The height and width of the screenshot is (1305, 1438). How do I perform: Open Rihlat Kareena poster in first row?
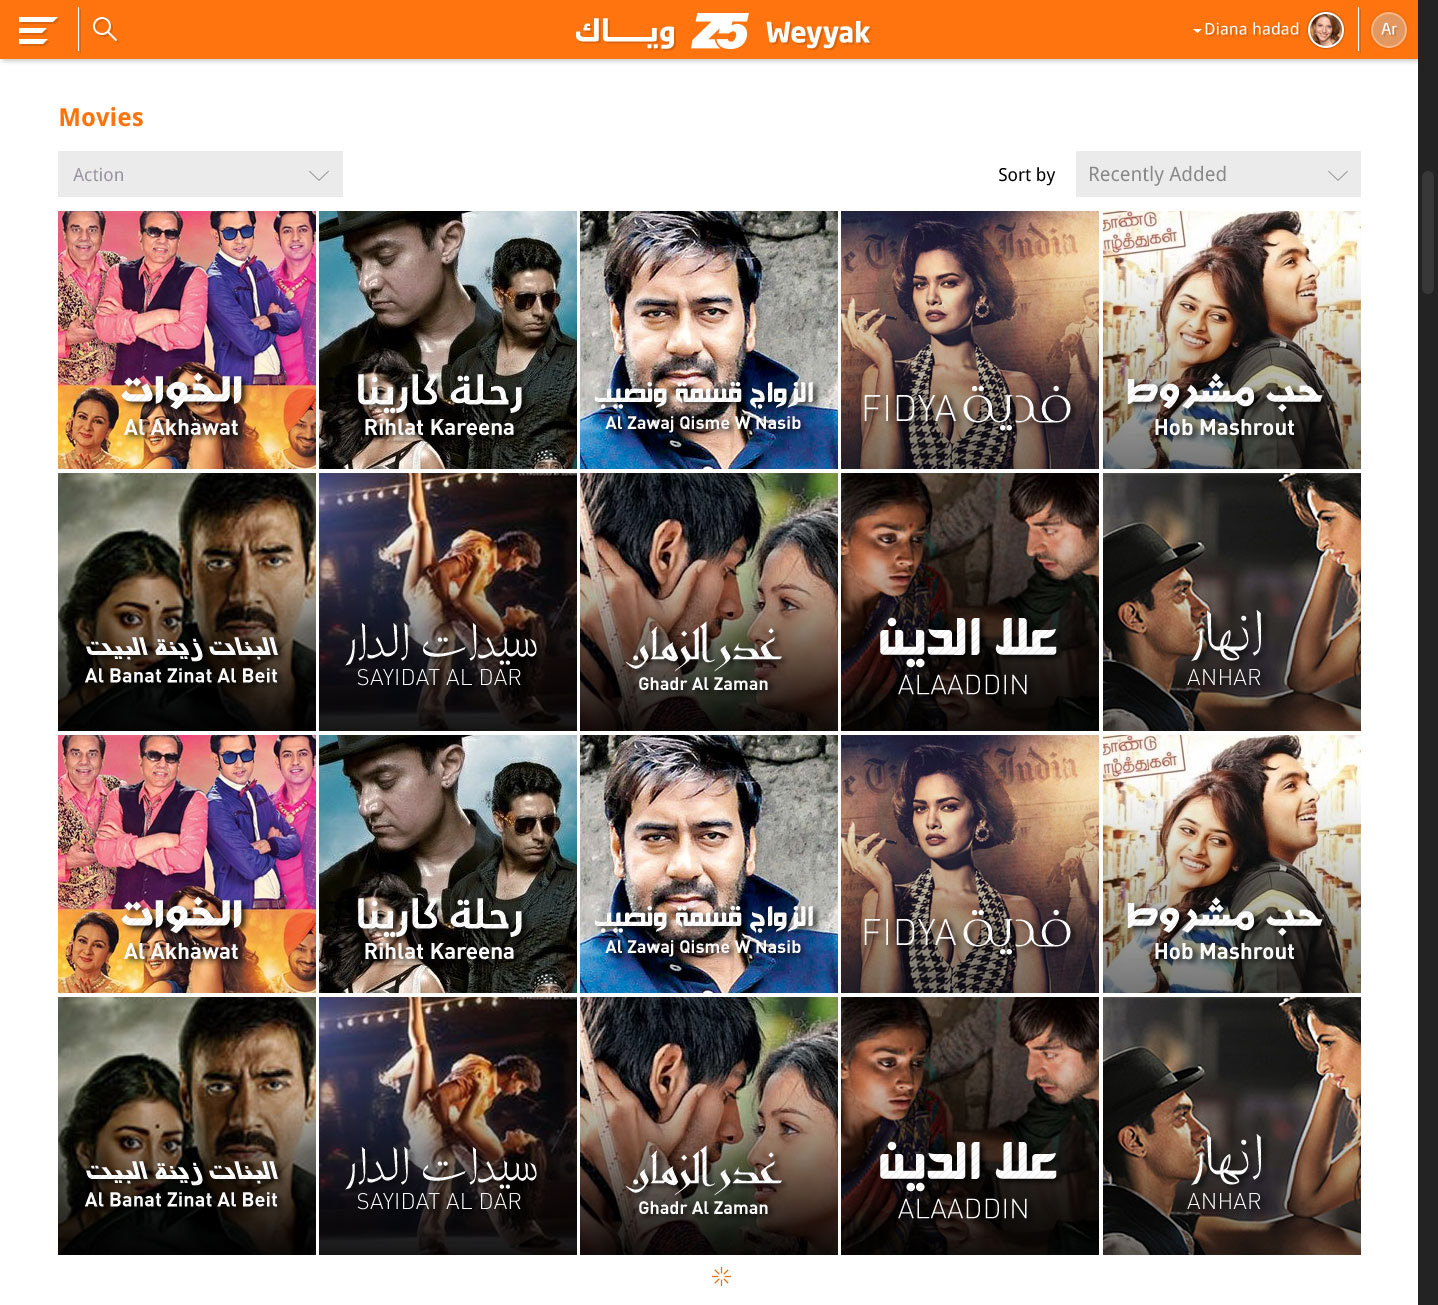(x=448, y=340)
